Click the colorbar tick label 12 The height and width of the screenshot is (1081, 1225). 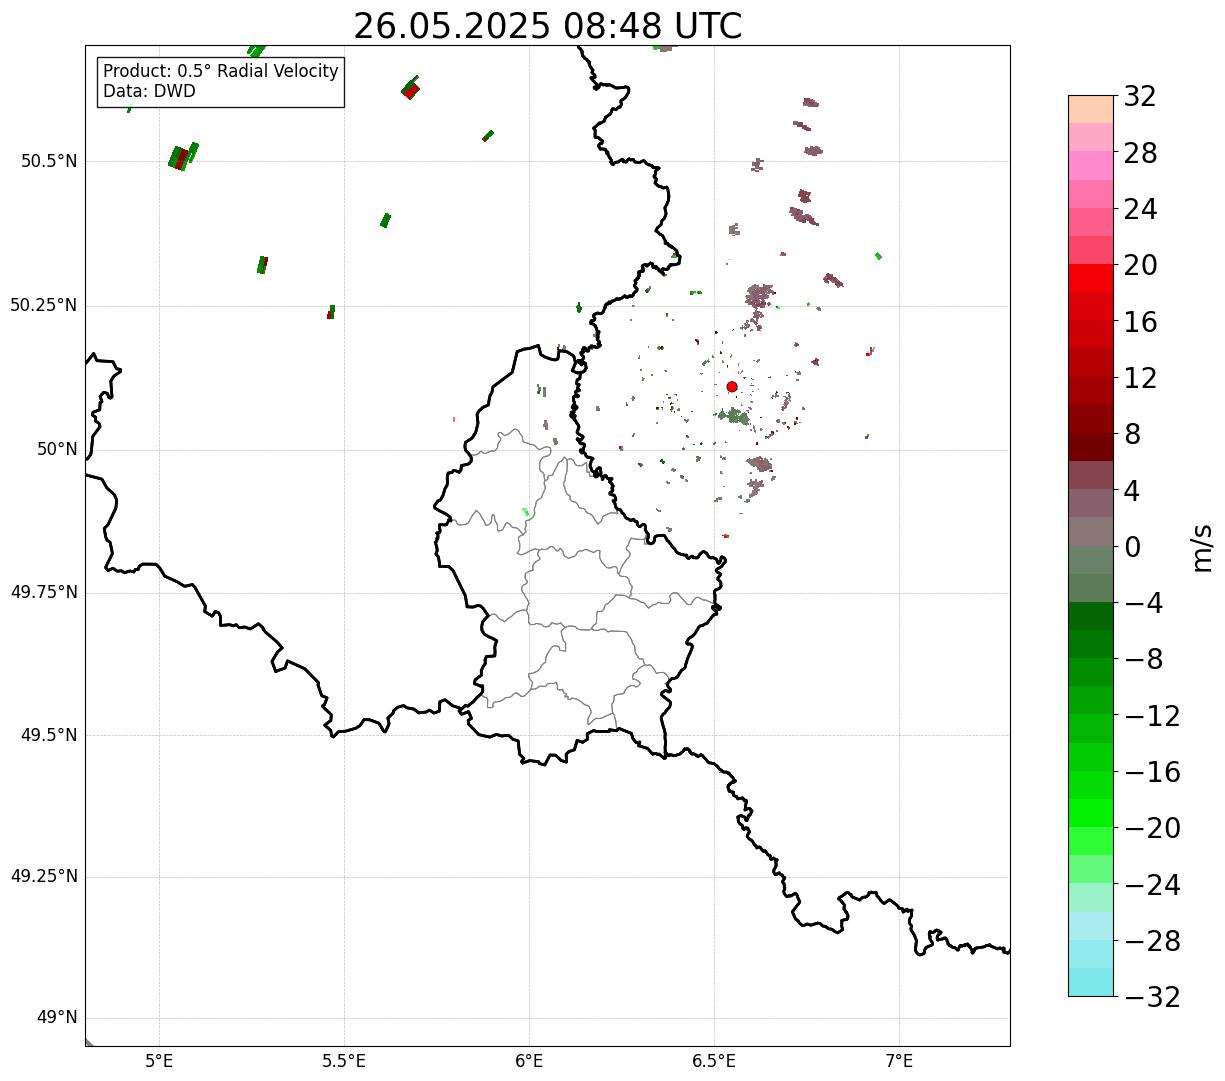[x=1140, y=378]
